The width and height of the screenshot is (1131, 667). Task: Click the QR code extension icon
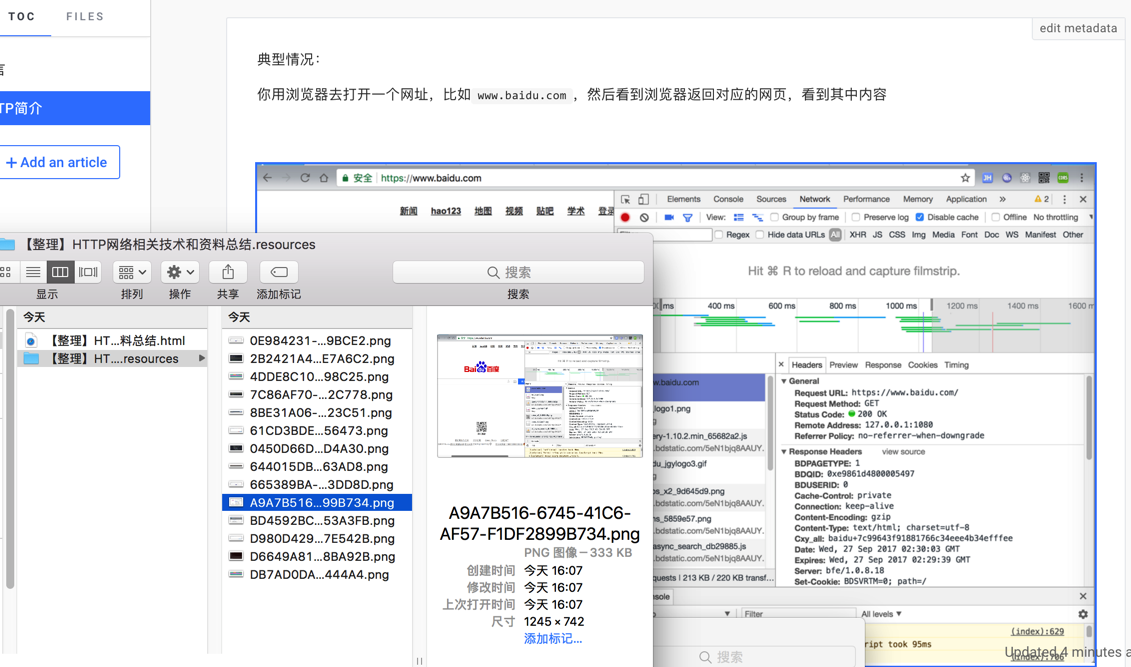[x=1044, y=177]
